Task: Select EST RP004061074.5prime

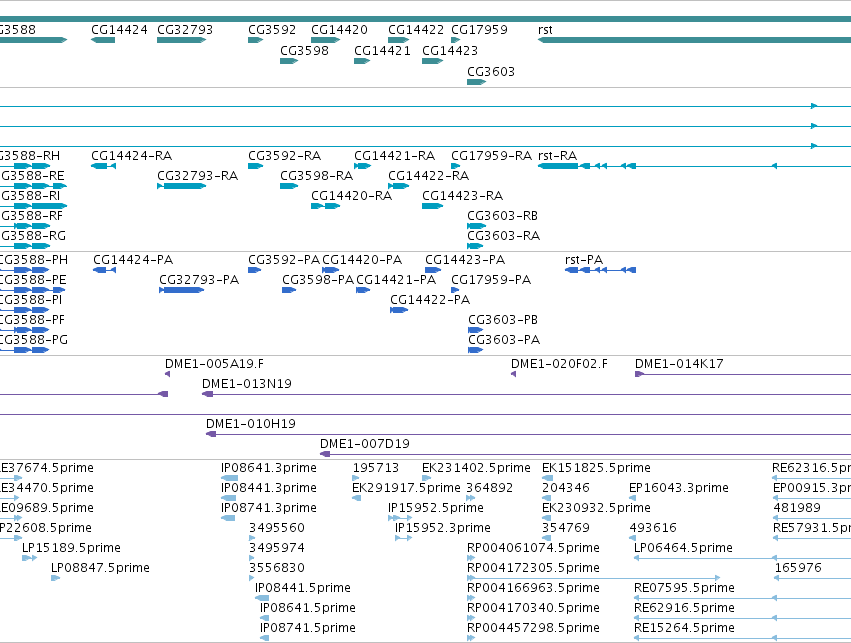Action: click(x=534, y=549)
